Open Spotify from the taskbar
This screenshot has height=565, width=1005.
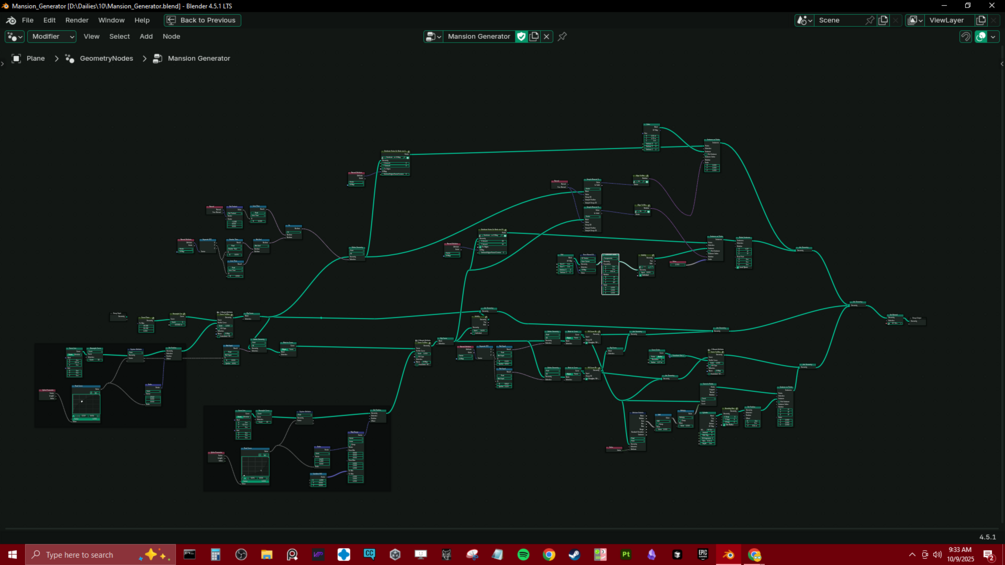(523, 555)
